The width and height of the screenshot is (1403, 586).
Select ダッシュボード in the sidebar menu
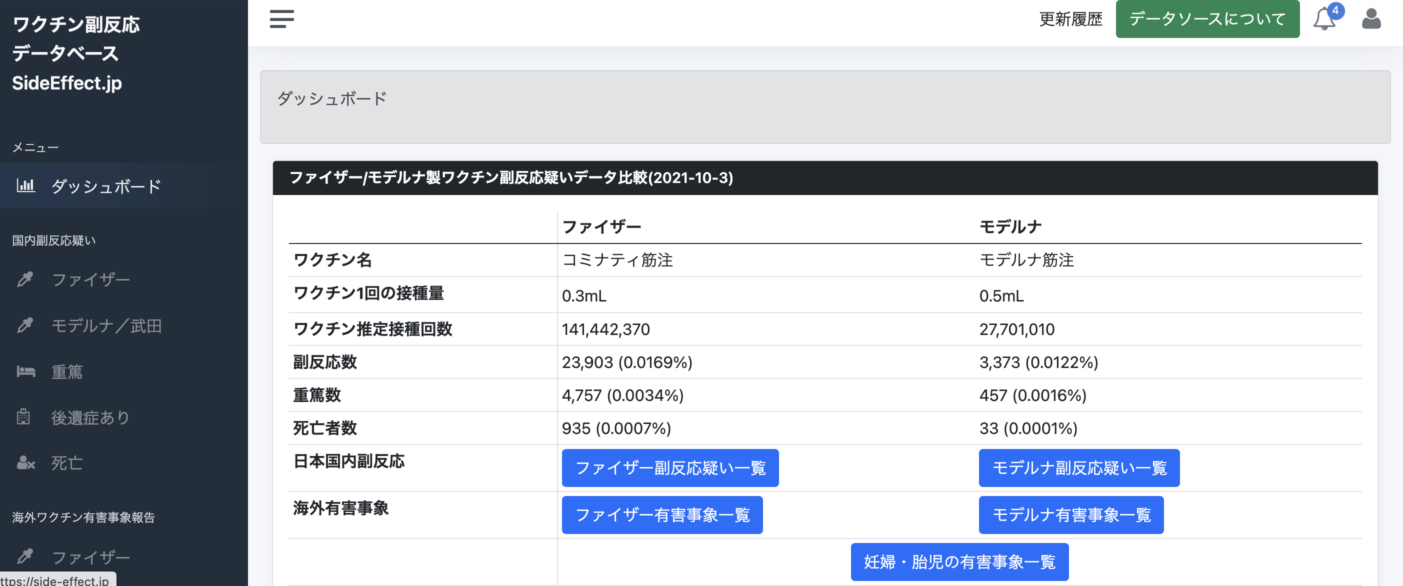coord(106,187)
